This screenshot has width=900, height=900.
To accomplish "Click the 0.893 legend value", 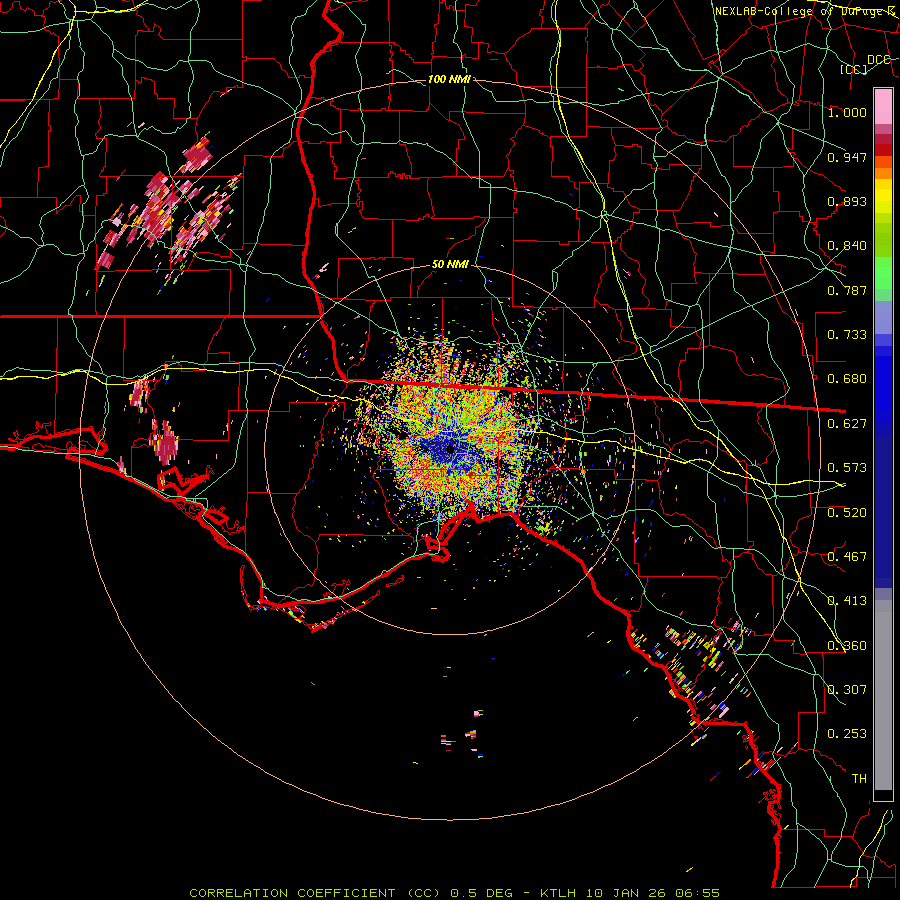I will [847, 201].
